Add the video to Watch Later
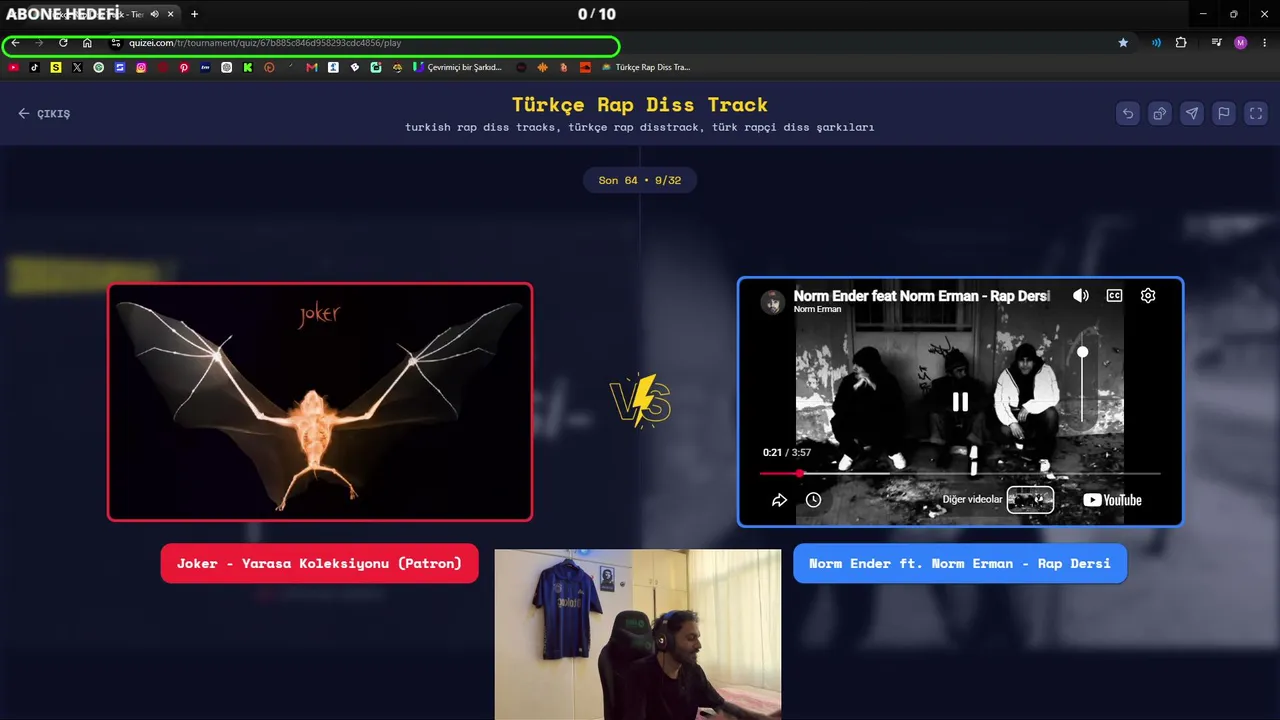The width and height of the screenshot is (1280, 720). [x=813, y=500]
